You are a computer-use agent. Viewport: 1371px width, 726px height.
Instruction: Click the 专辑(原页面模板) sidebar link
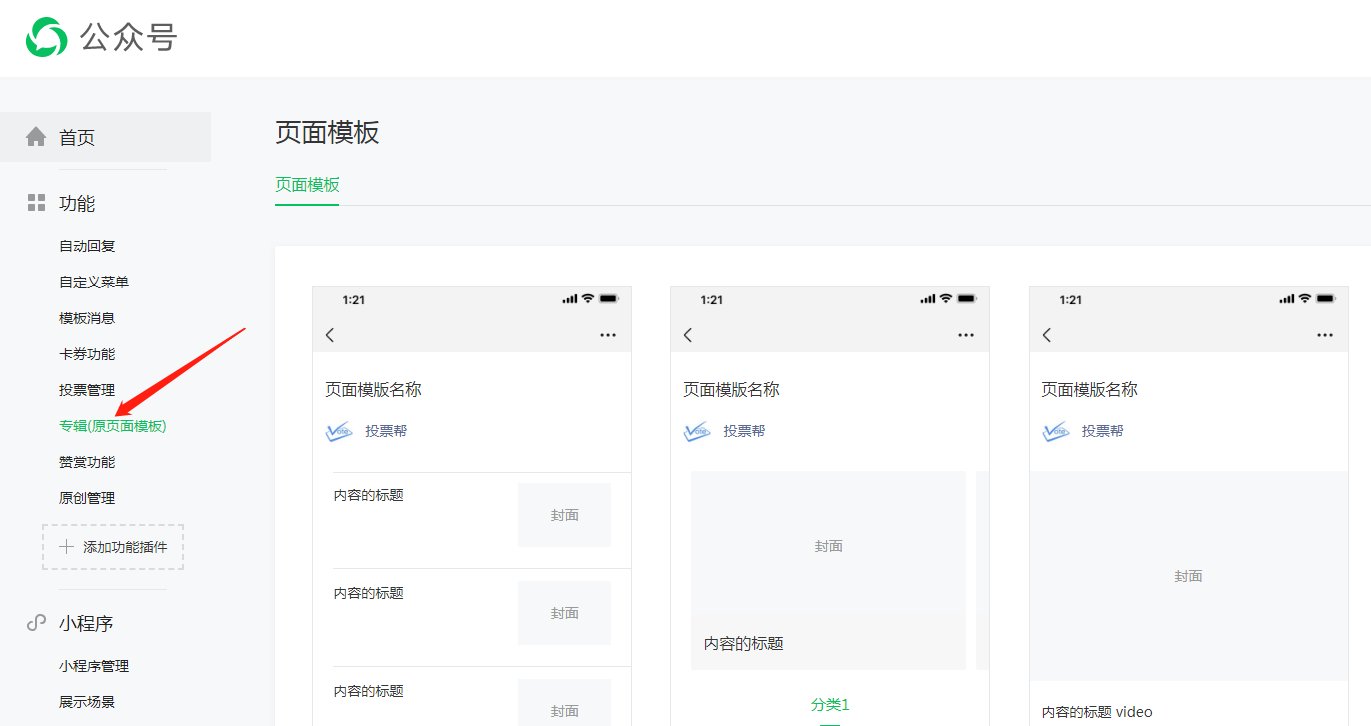pos(113,425)
